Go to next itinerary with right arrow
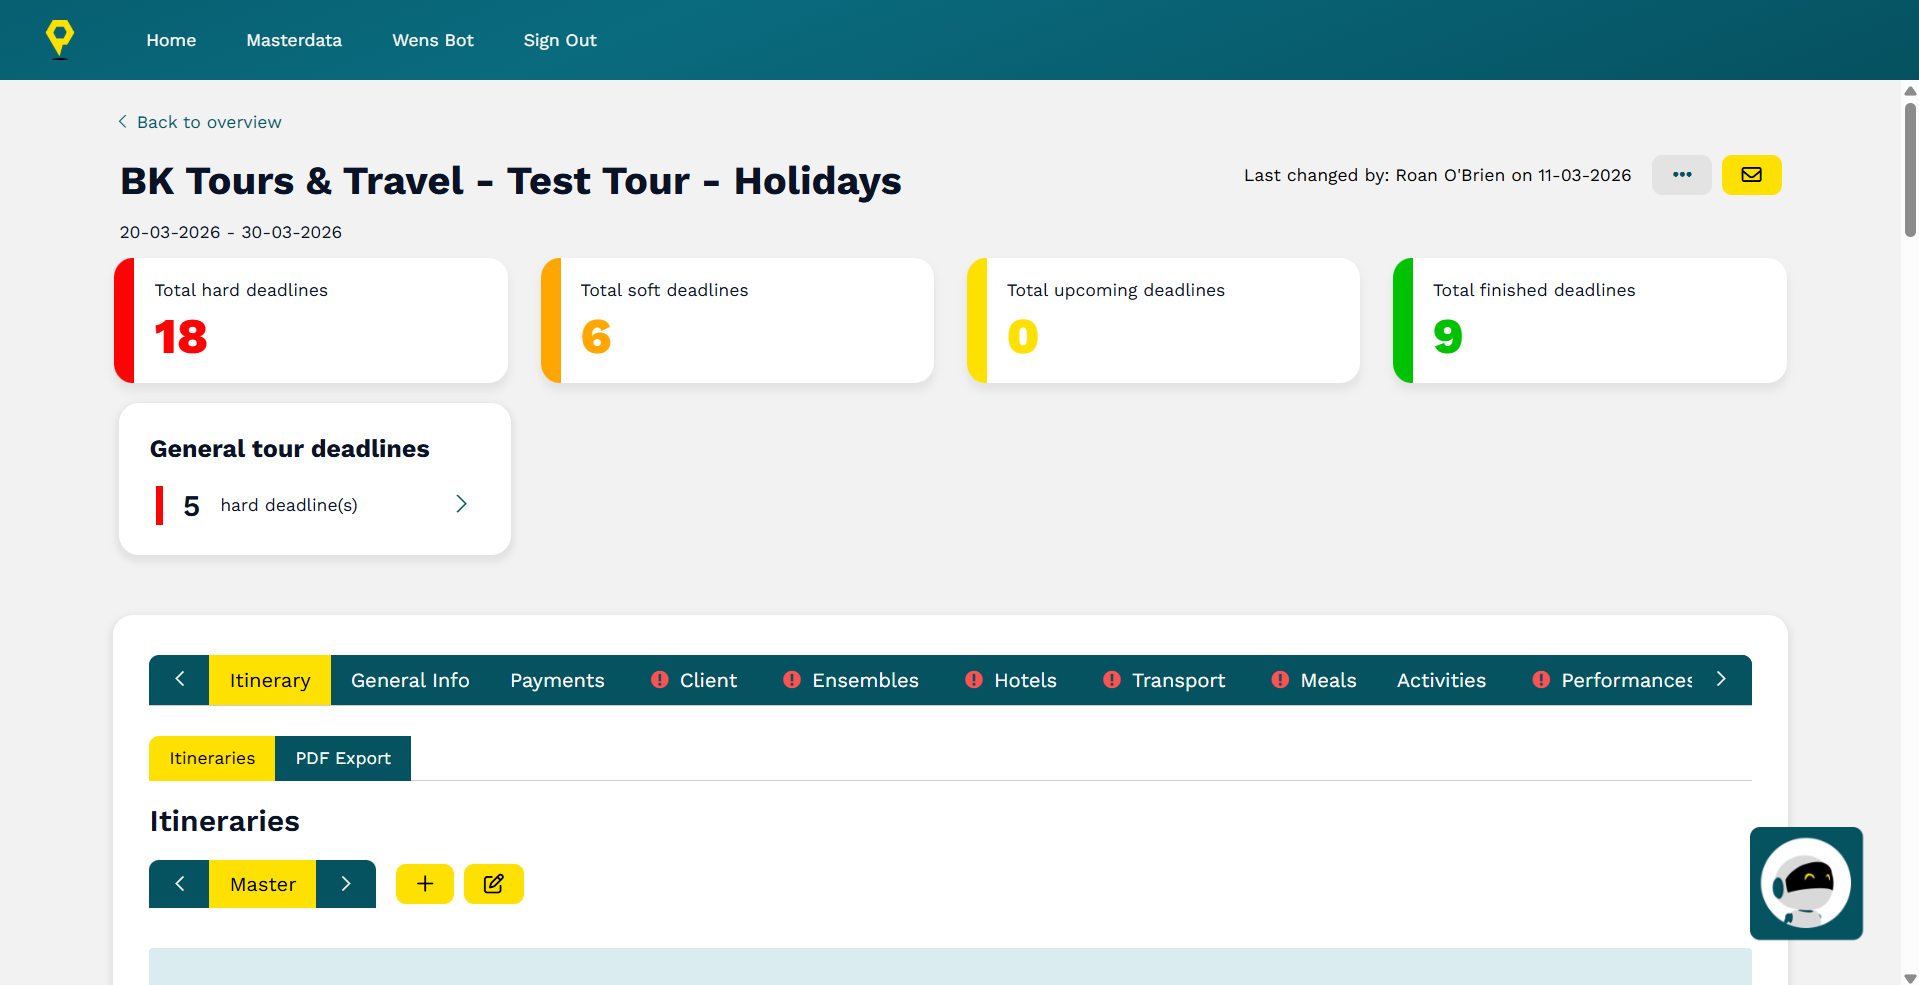1919x985 pixels. tap(346, 884)
